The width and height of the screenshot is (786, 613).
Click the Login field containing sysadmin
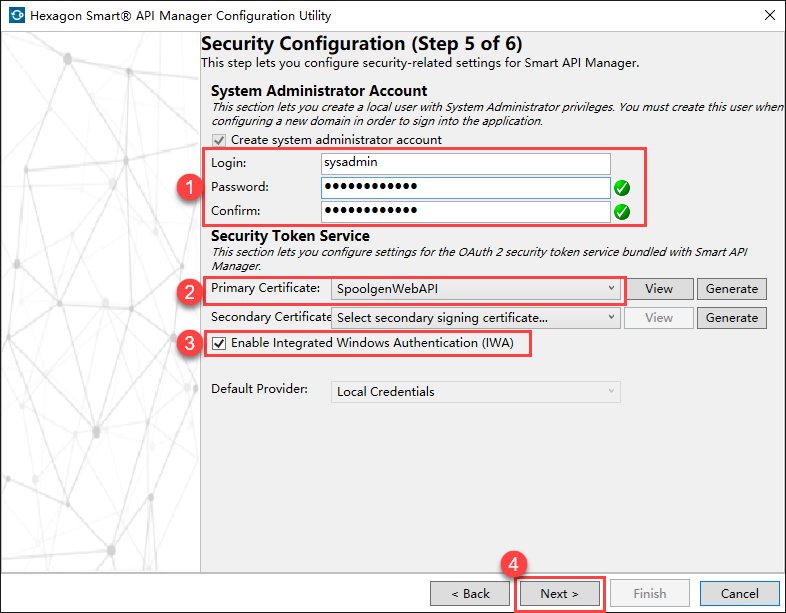coord(465,163)
